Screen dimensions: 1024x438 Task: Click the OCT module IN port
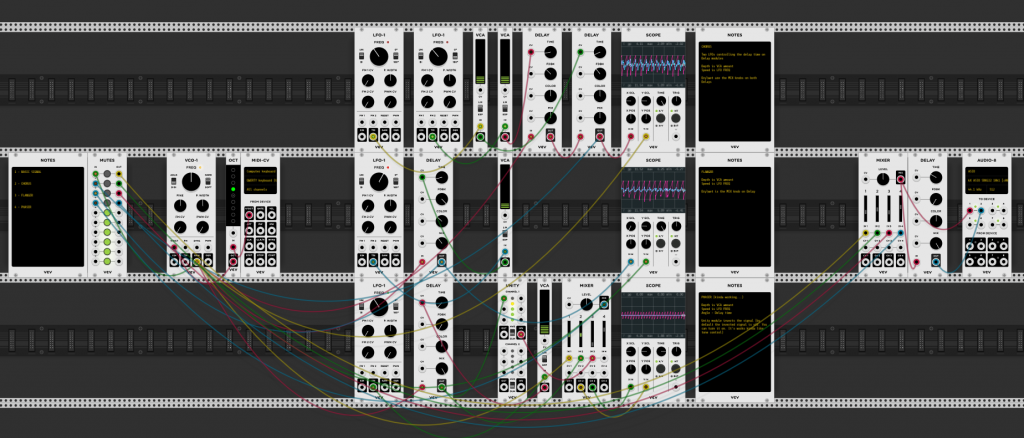[233, 247]
